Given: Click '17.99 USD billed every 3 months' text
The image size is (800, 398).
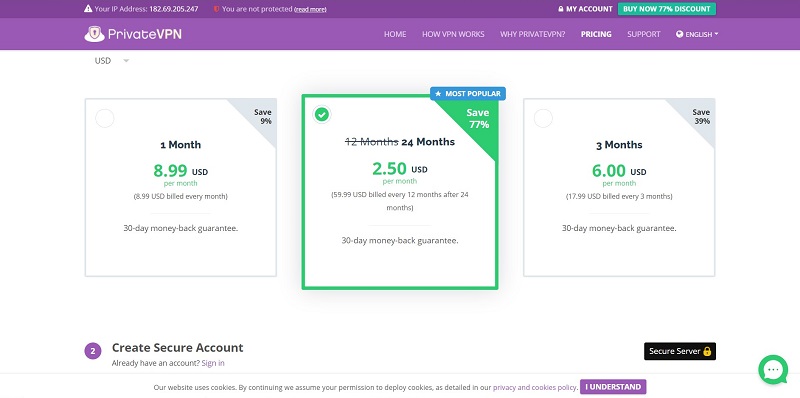Looking at the screenshot, I should click(x=619, y=196).
